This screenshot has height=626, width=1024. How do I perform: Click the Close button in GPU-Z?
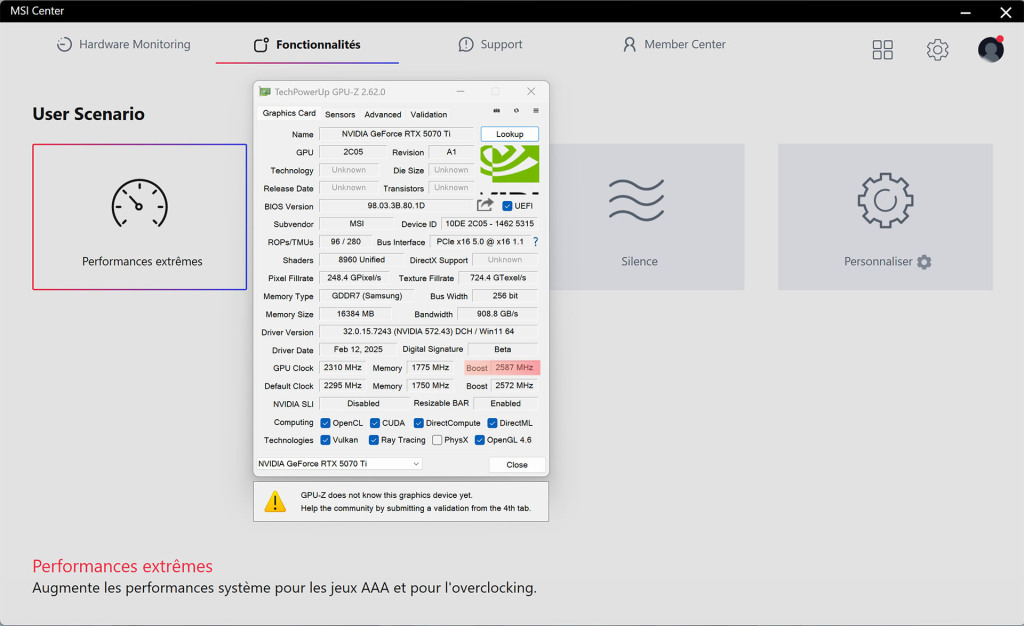517,465
